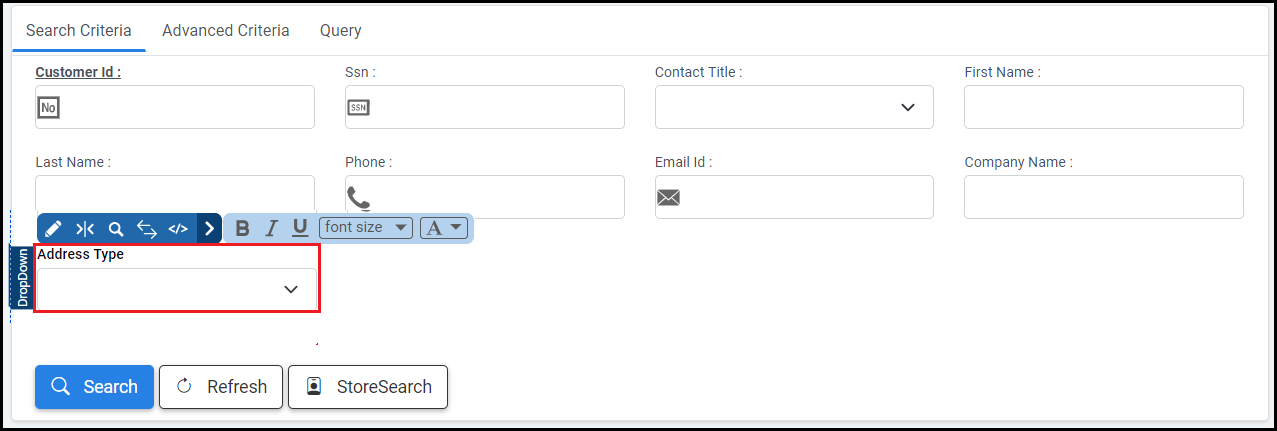Open the font size dropdown

pyautogui.click(x=366, y=227)
